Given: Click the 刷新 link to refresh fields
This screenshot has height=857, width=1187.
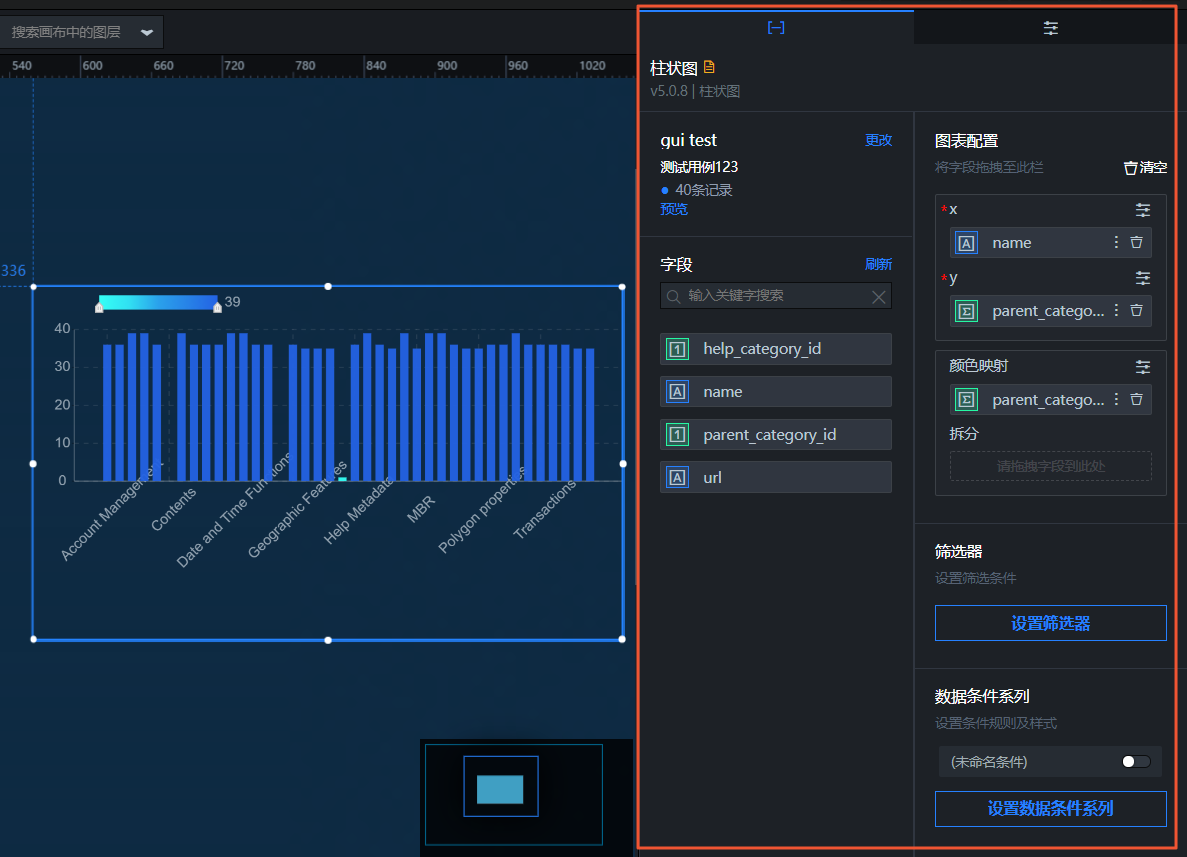Looking at the screenshot, I should (x=878, y=264).
